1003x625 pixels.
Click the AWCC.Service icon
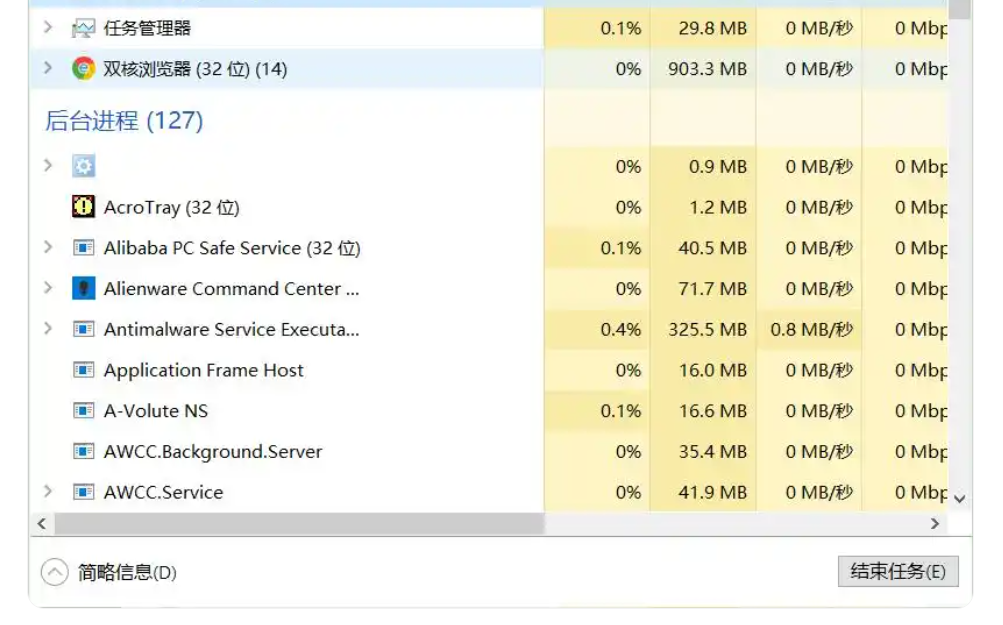(x=83, y=492)
